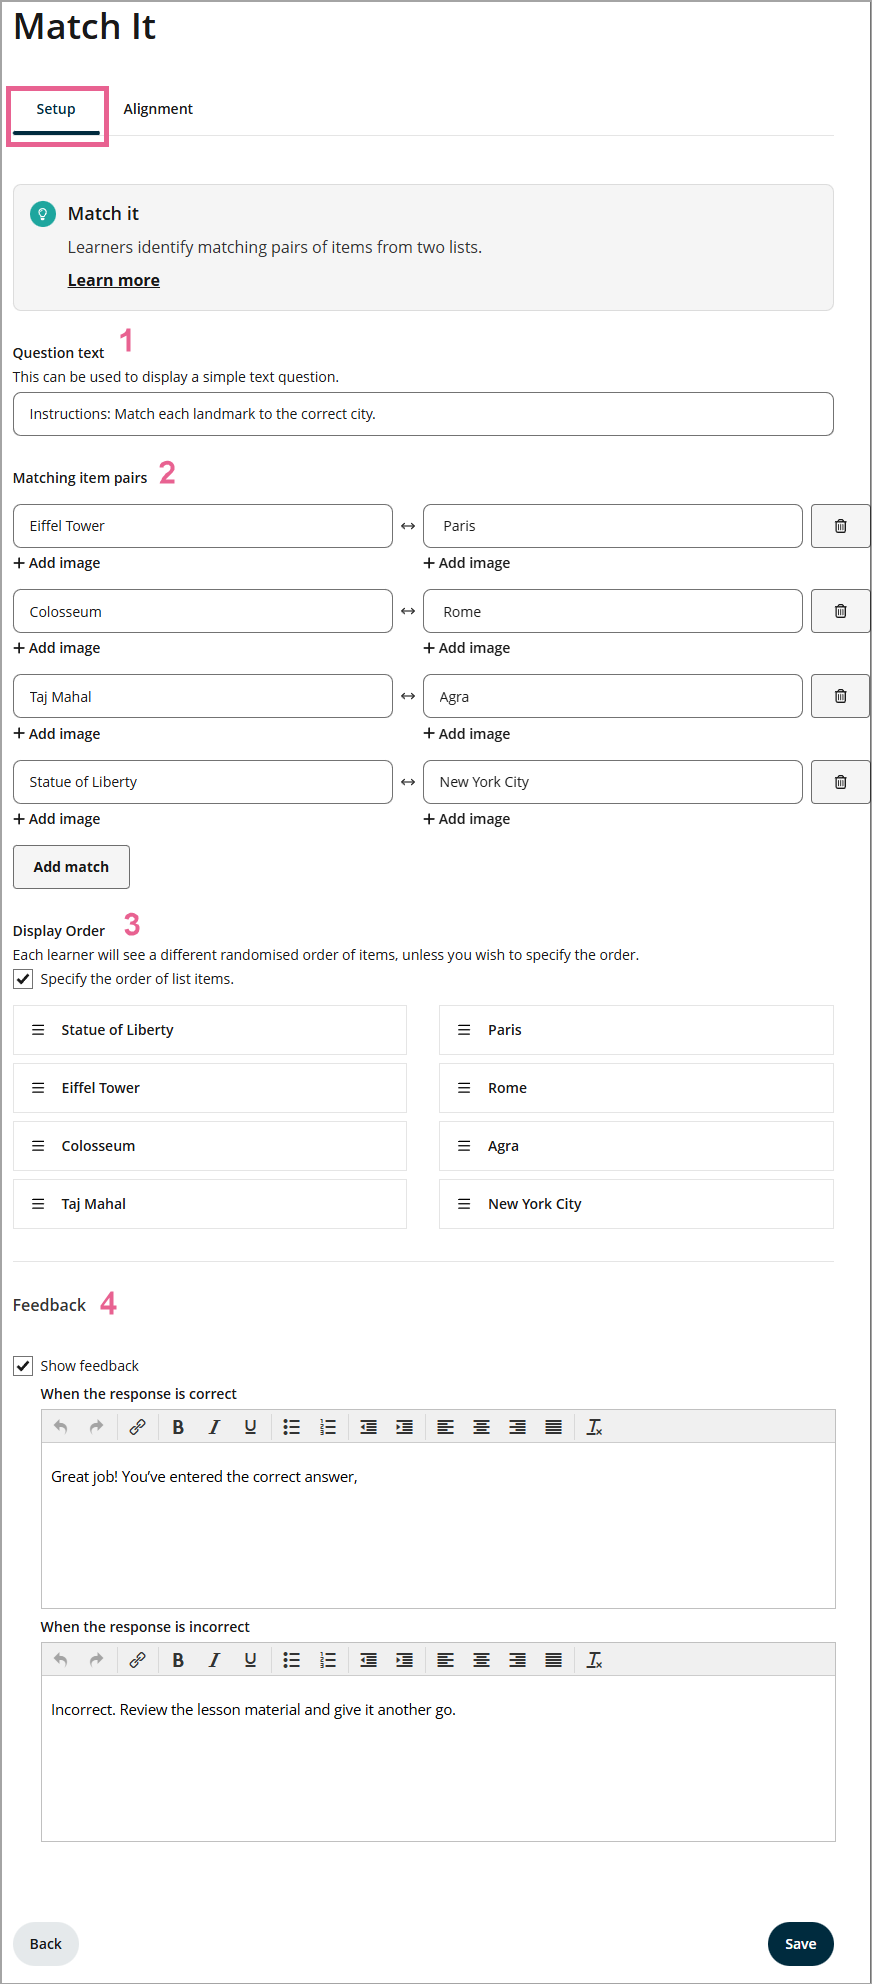Clear formatting in the correct-response editor

click(x=594, y=1427)
